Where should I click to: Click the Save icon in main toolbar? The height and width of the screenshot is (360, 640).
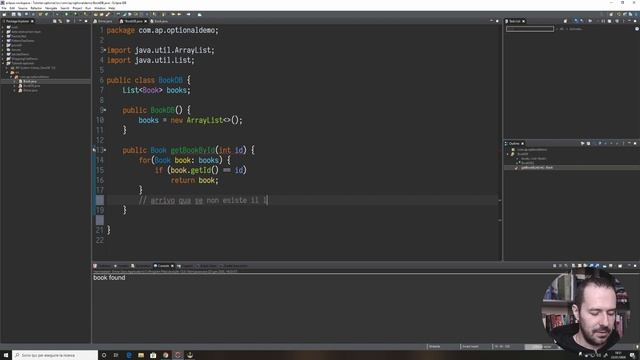coord(13,14)
